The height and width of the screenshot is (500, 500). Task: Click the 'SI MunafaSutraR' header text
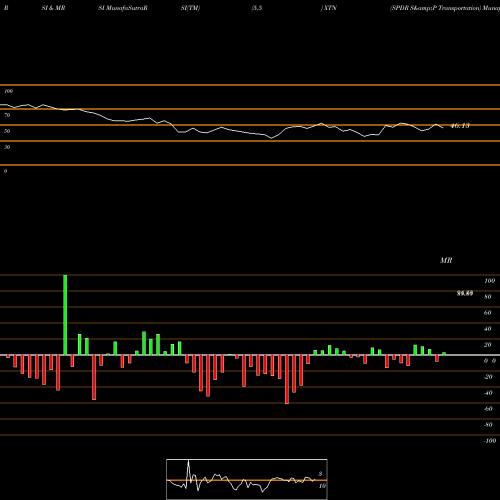click(123, 8)
